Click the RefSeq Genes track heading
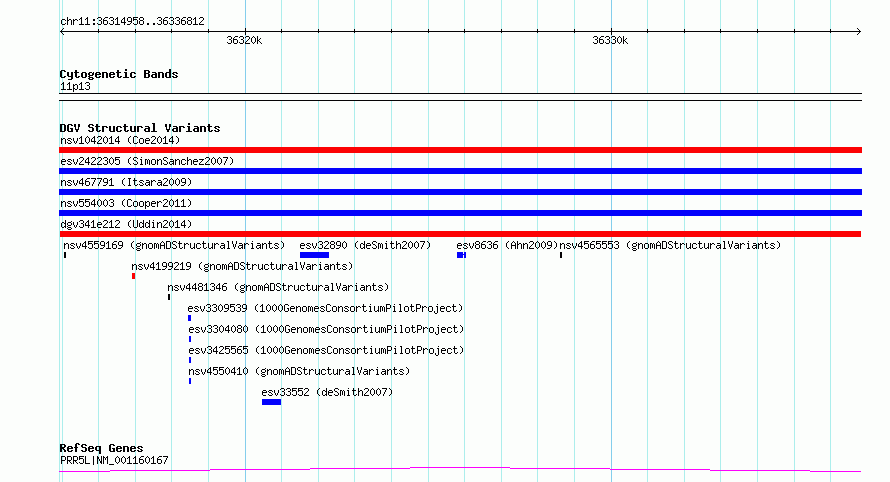The height and width of the screenshot is (482, 890). coord(101,449)
